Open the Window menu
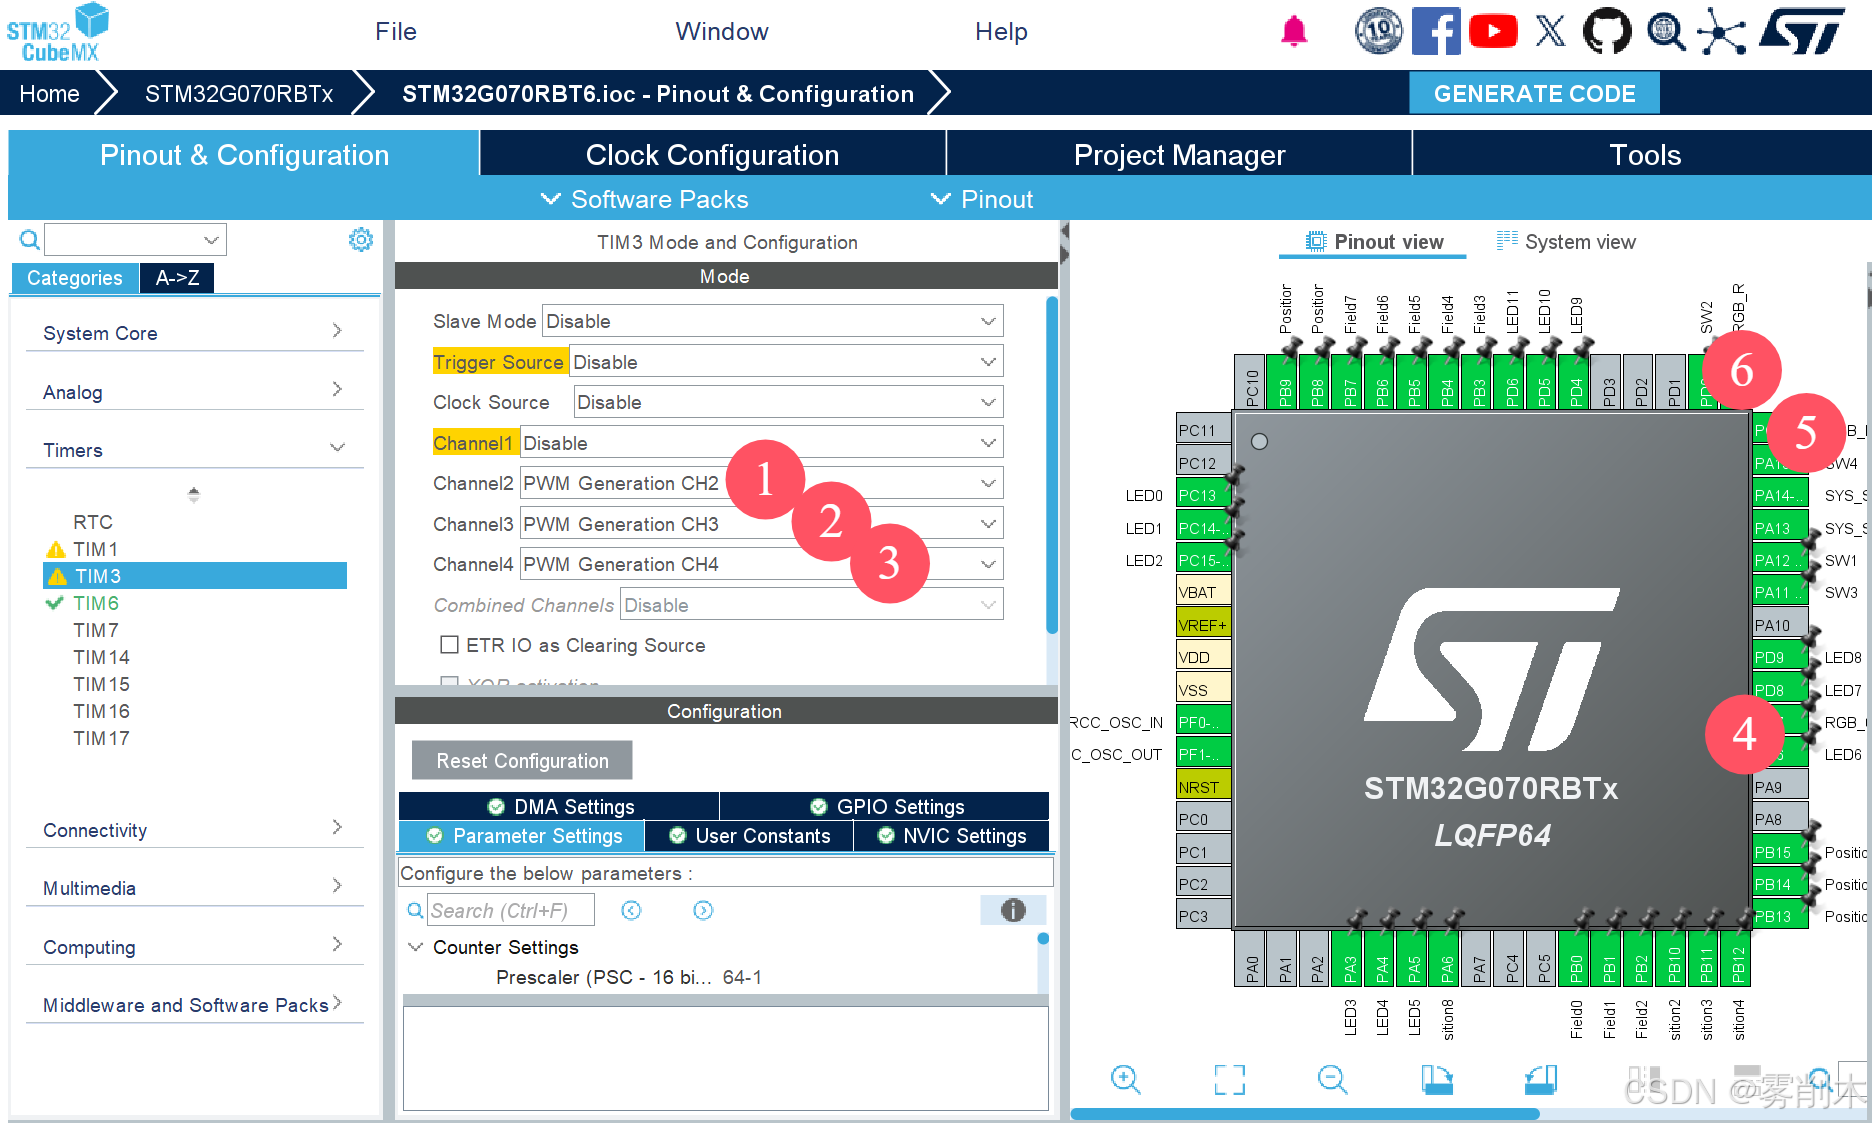1872x1124 pixels. (722, 31)
